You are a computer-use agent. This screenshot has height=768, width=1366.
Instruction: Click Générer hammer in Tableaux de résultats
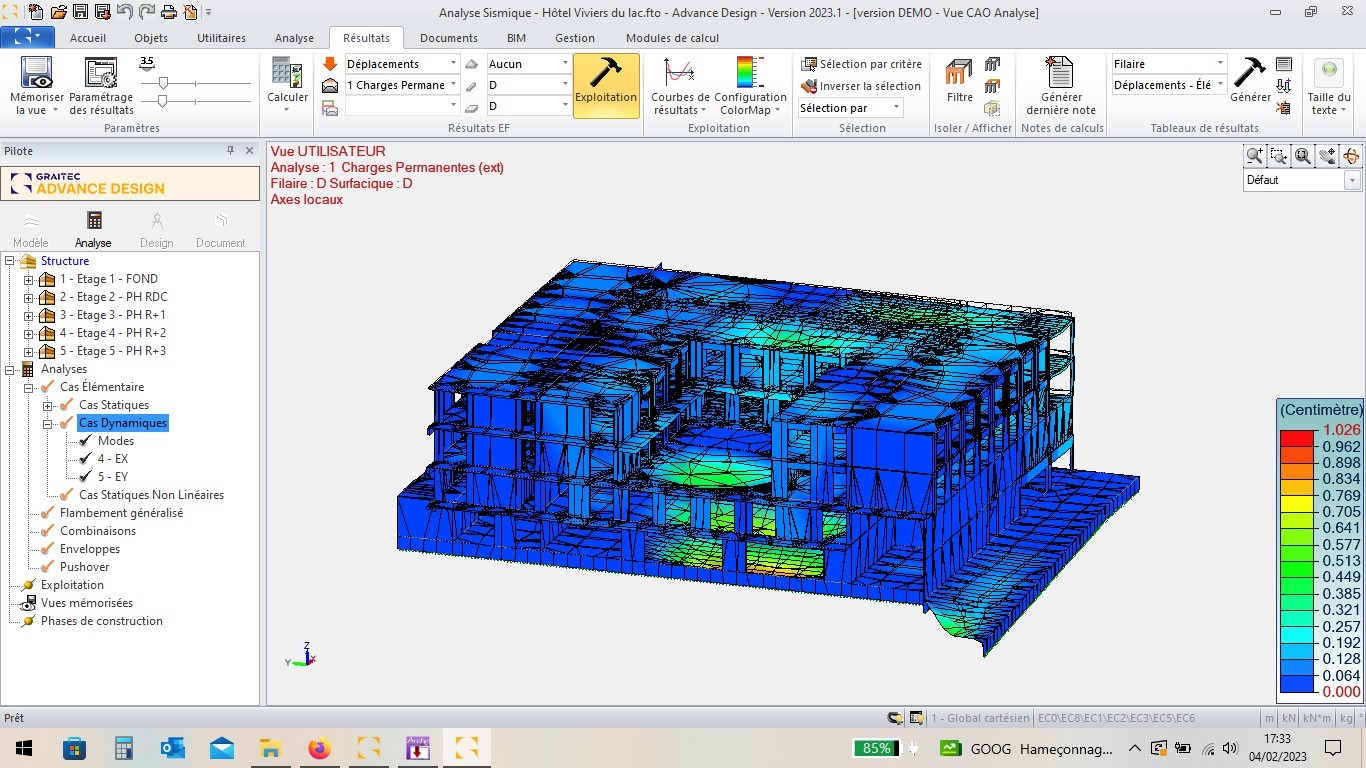coord(1250,72)
